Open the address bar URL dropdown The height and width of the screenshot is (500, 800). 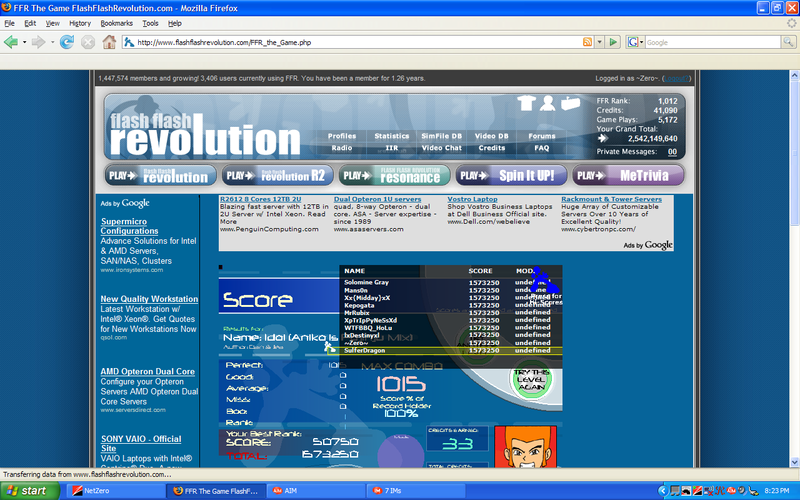tap(599, 42)
